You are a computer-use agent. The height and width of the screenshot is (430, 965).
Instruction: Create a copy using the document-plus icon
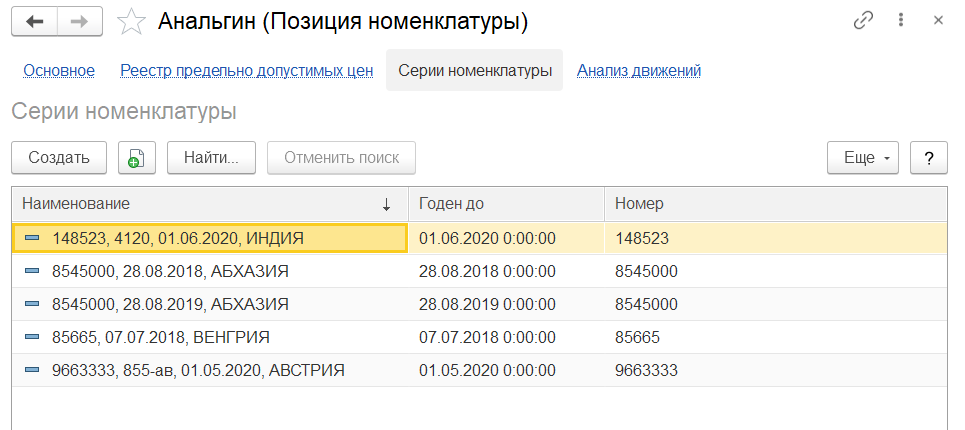pos(137,158)
